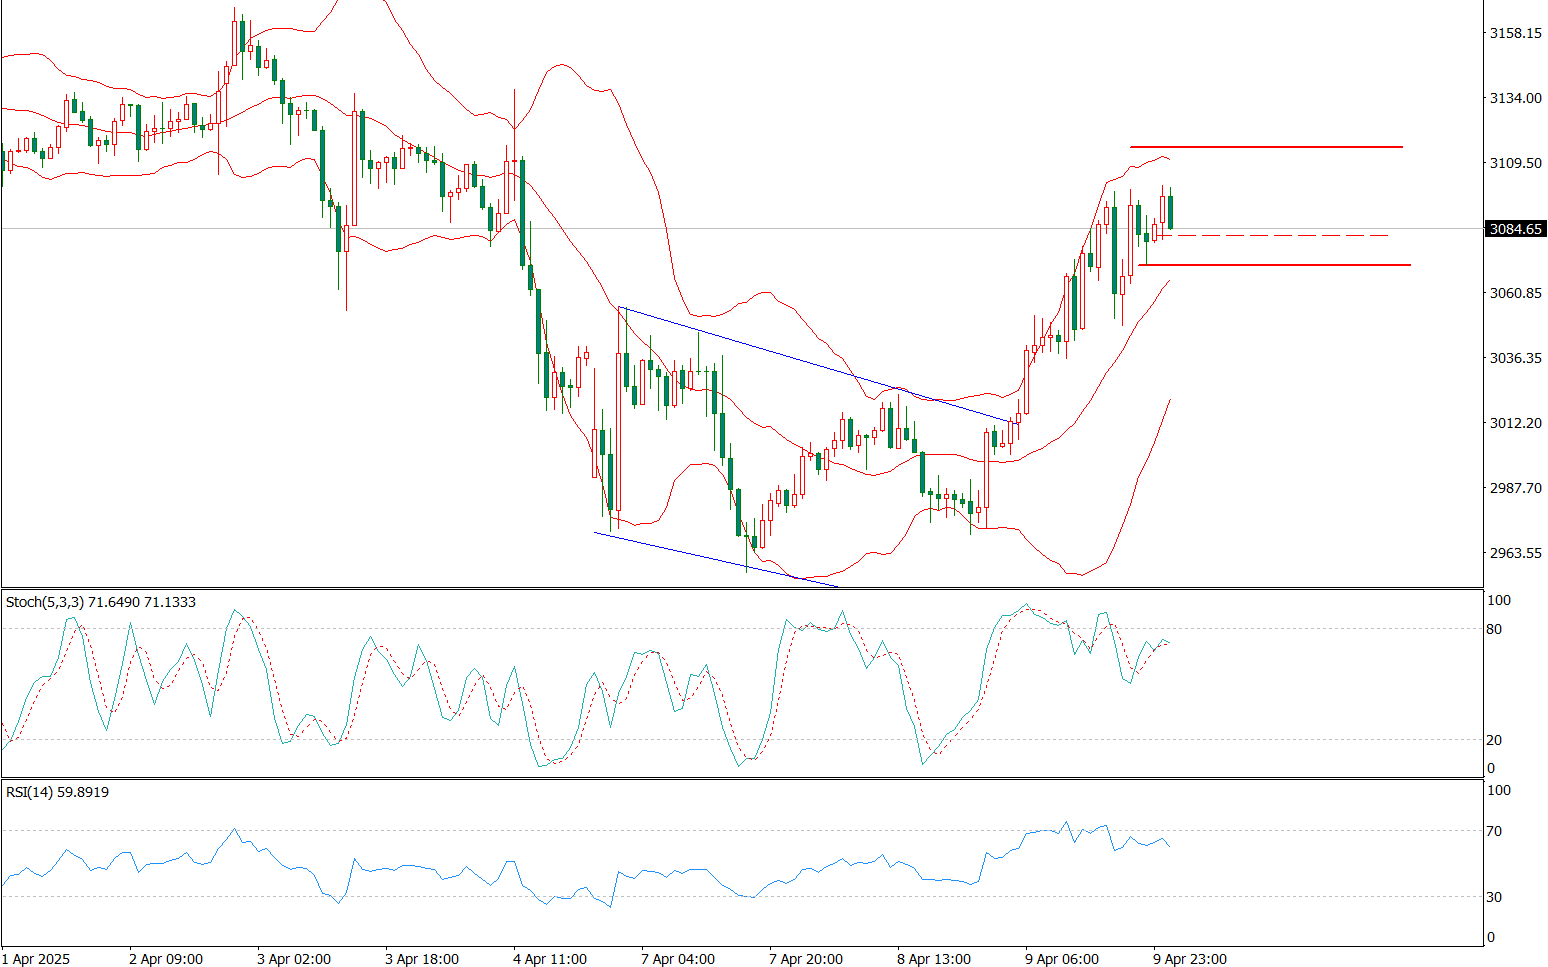This screenshot has width=1548, height=967.
Task: Click the 9 Apr 23:00 time label
Action: click(x=1190, y=959)
